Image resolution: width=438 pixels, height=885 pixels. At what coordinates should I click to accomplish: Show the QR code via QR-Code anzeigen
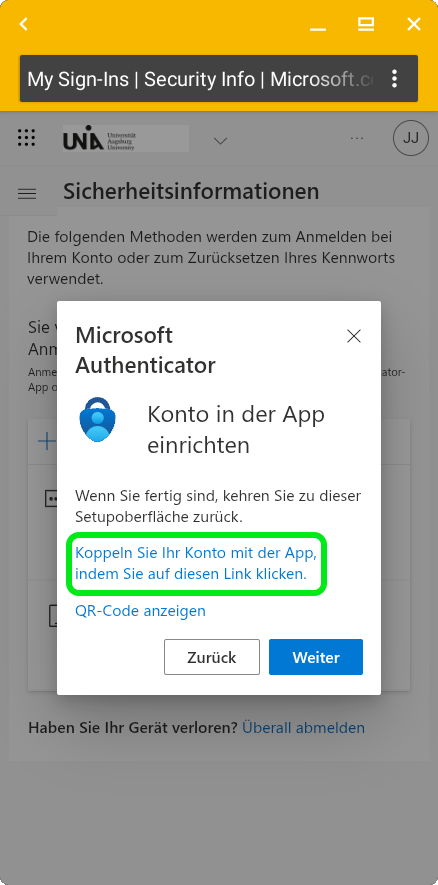[x=141, y=611]
